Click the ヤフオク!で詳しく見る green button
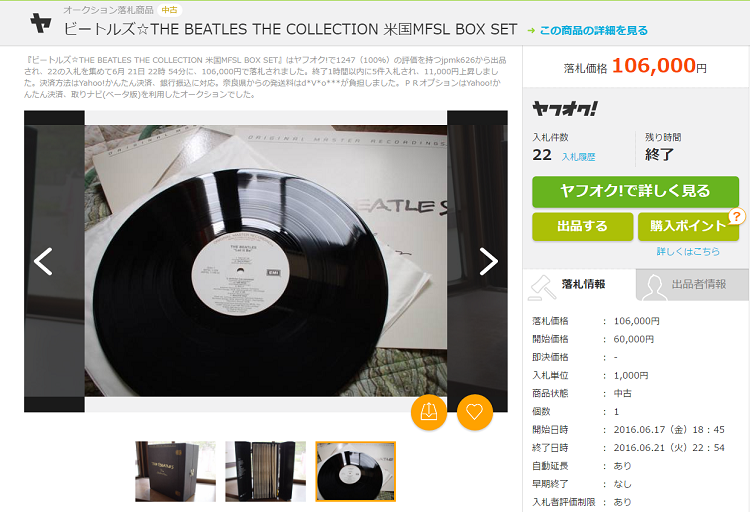Viewport: 750px width, 512px height. click(x=635, y=191)
